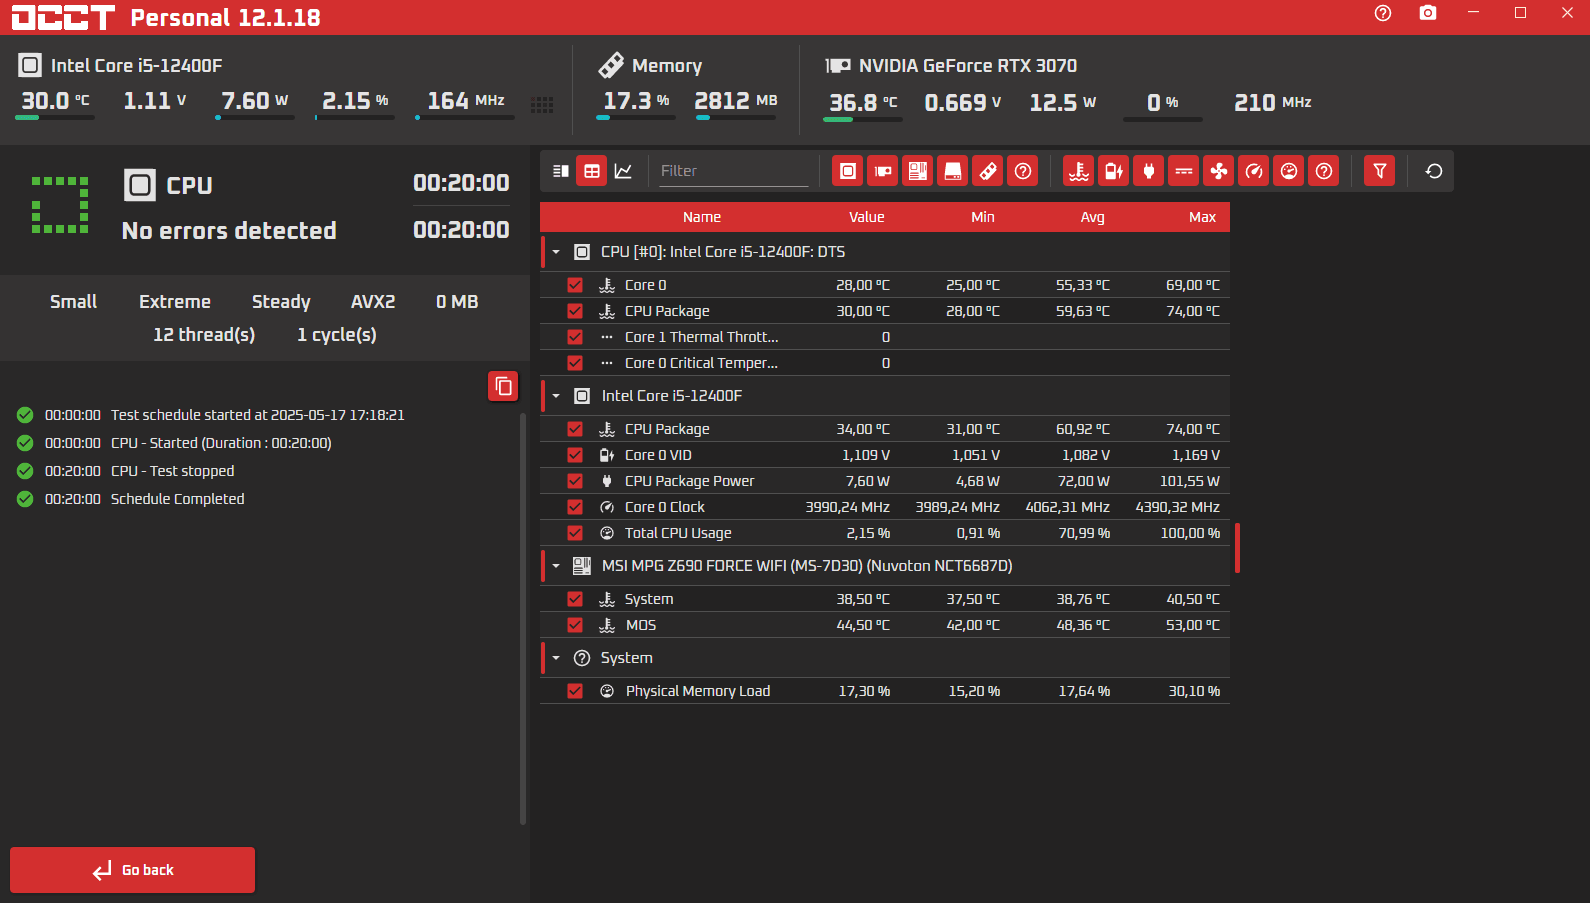Viewport: 1590px width, 903px height.
Task: Toggle clock speedometer filter icon
Action: [1253, 171]
